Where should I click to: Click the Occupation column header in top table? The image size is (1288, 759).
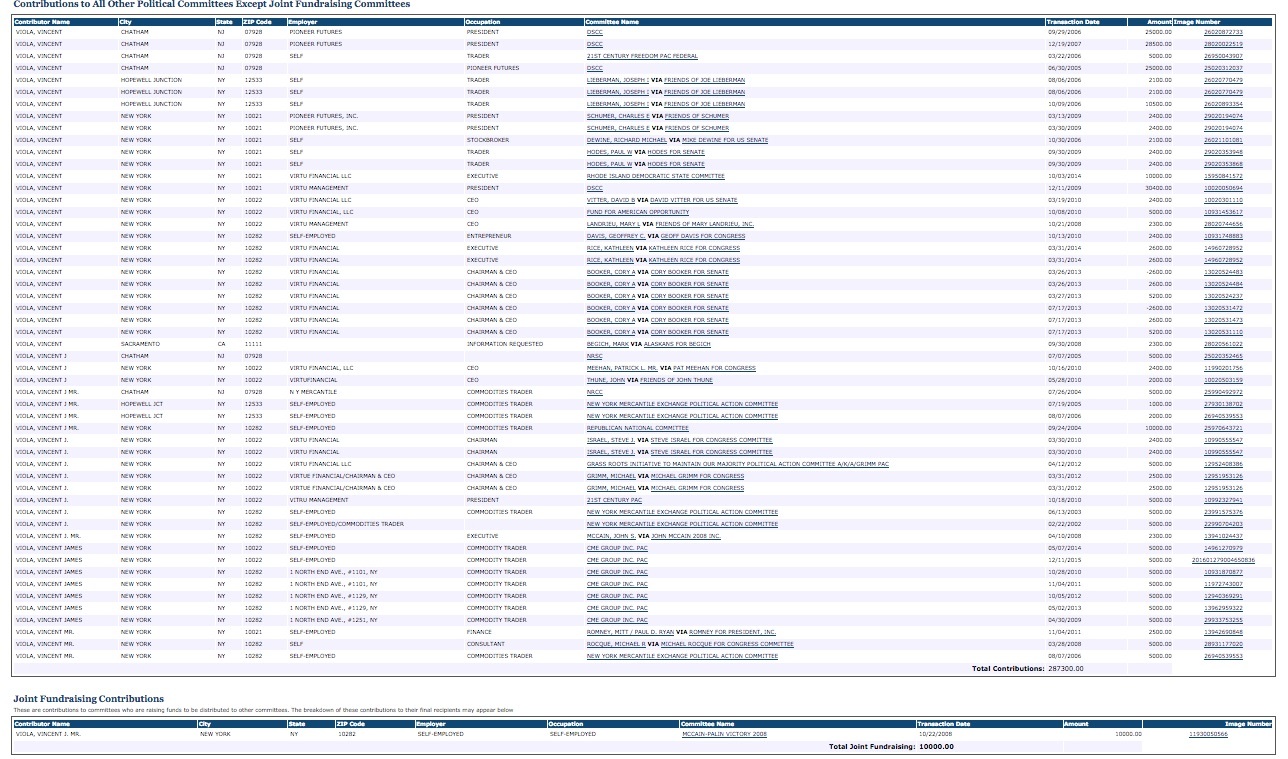tap(483, 21)
